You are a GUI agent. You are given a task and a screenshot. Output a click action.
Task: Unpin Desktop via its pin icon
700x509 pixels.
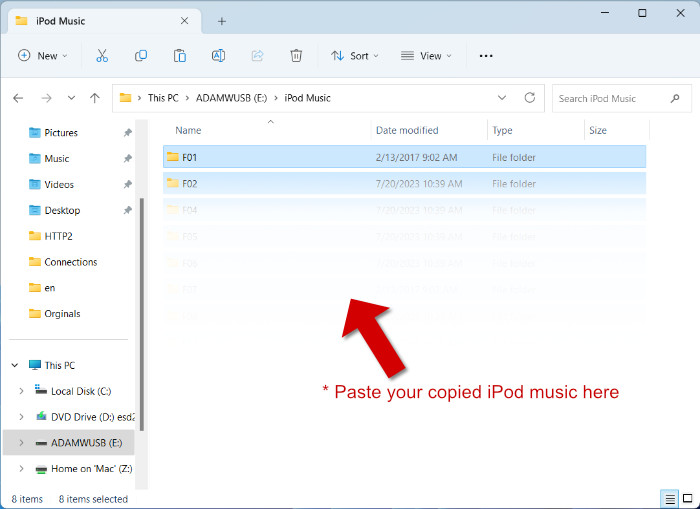(128, 210)
